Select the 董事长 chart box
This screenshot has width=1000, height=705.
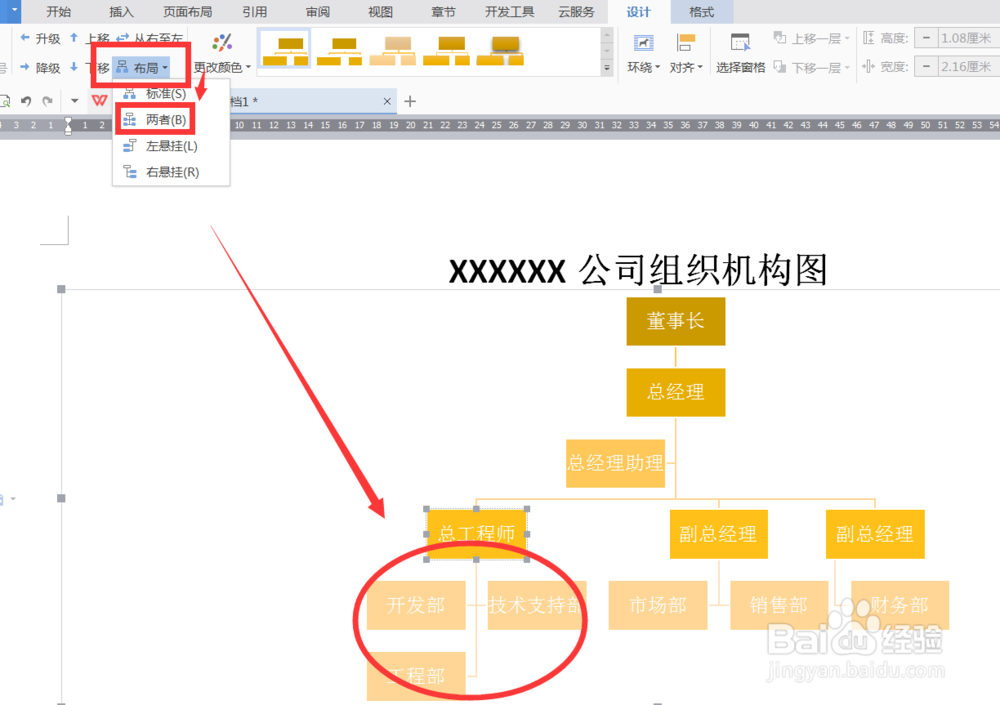click(x=676, y=321)
